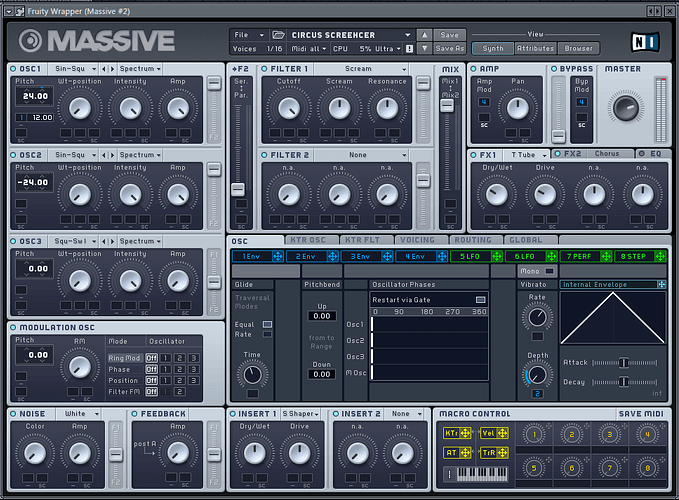Switch to Synth view
This screenshot has height=500, width=679.
tap(493, 48)
